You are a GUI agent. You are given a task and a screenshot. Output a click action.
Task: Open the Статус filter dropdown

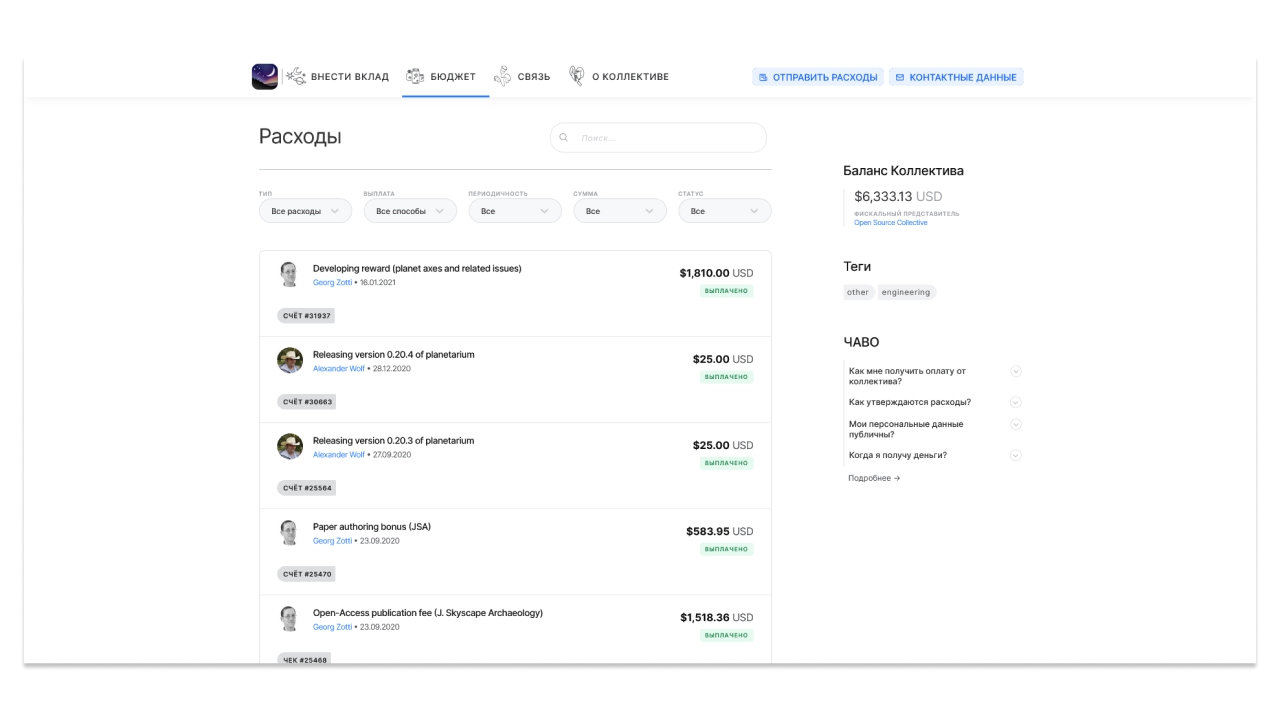point(724,211)
